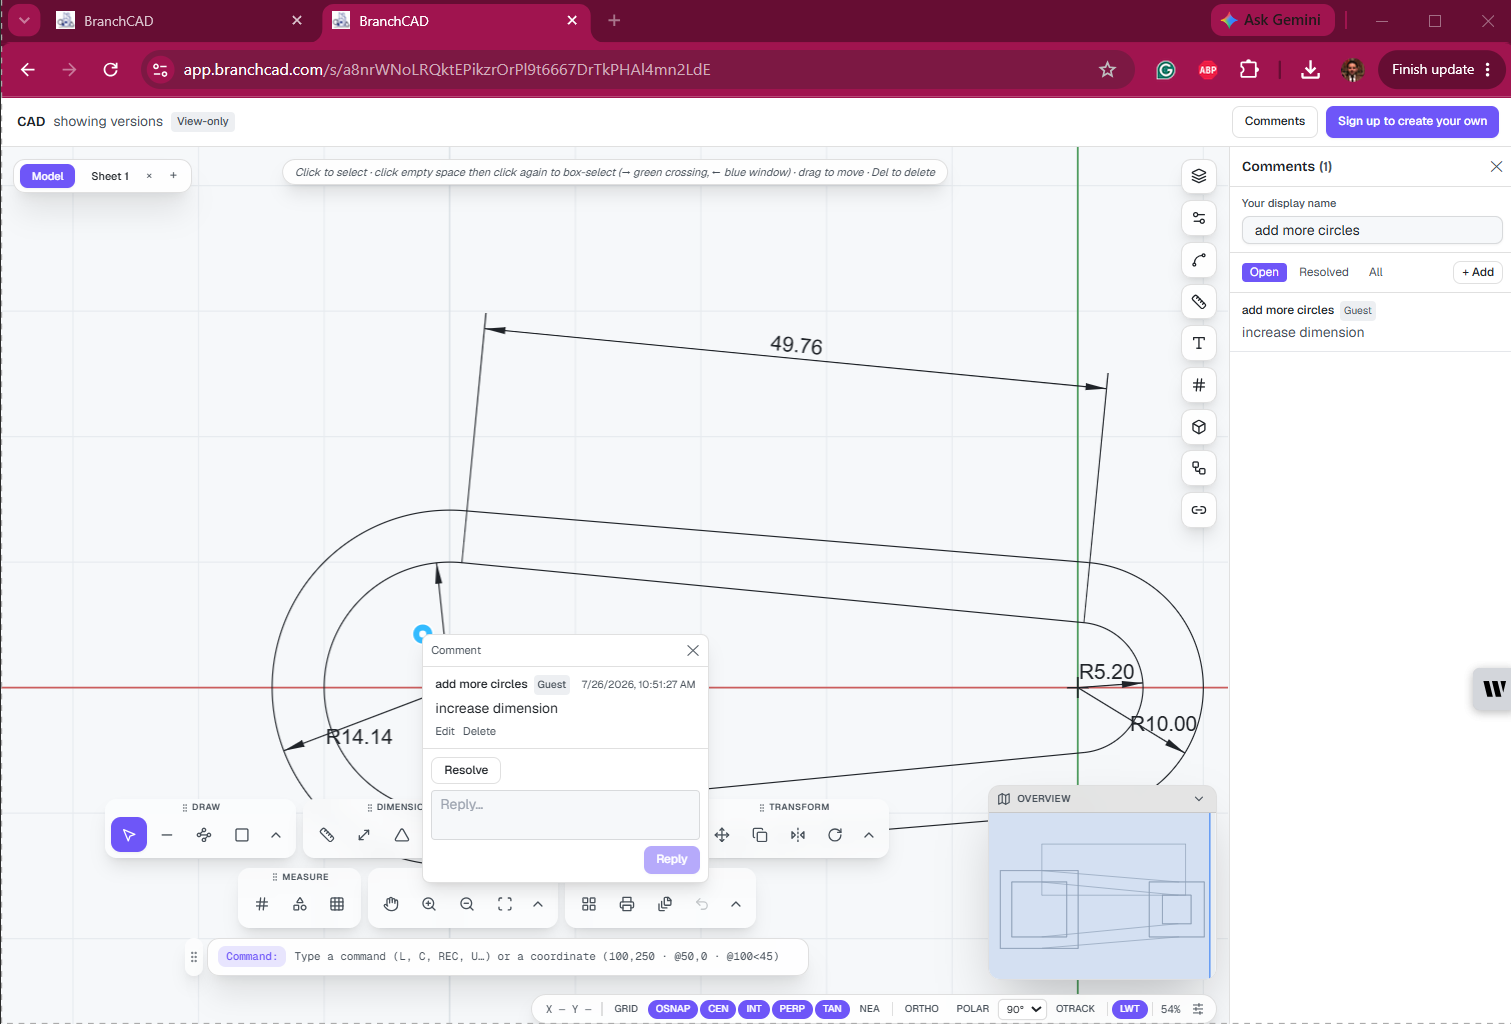
Task: Choose the angular dimension triangle tool
Action: [x=402, y=835]
